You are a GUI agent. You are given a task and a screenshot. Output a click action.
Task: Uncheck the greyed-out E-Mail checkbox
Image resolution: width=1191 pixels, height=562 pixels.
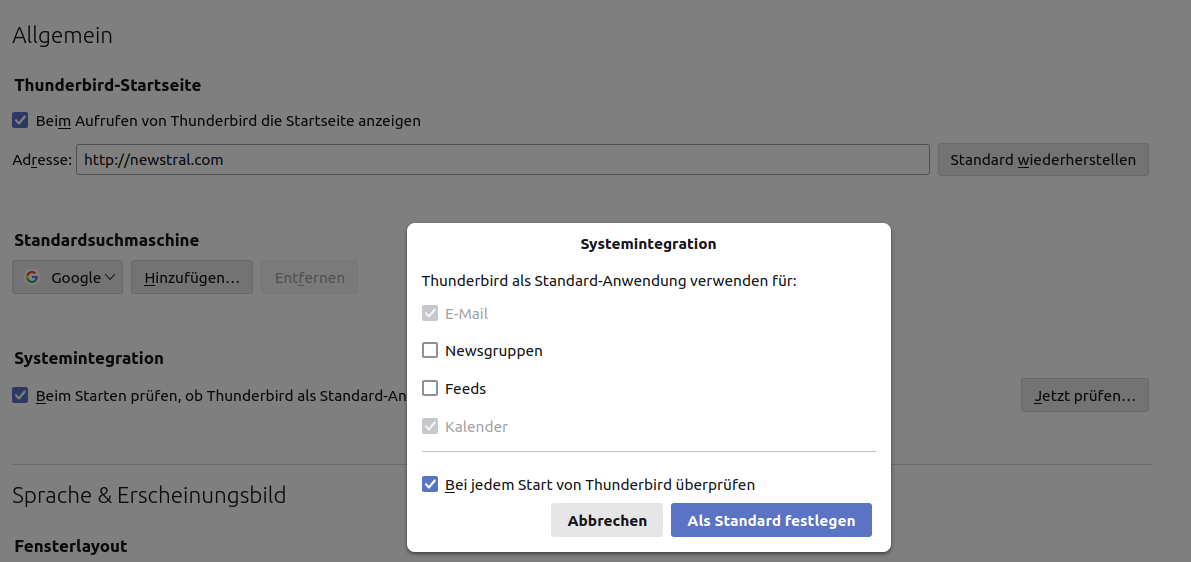tap(430, 313)
